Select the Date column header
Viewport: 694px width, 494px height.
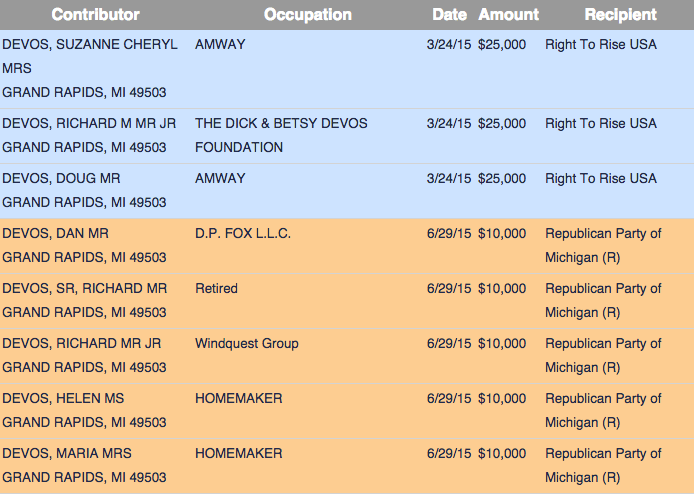(449, 15)
